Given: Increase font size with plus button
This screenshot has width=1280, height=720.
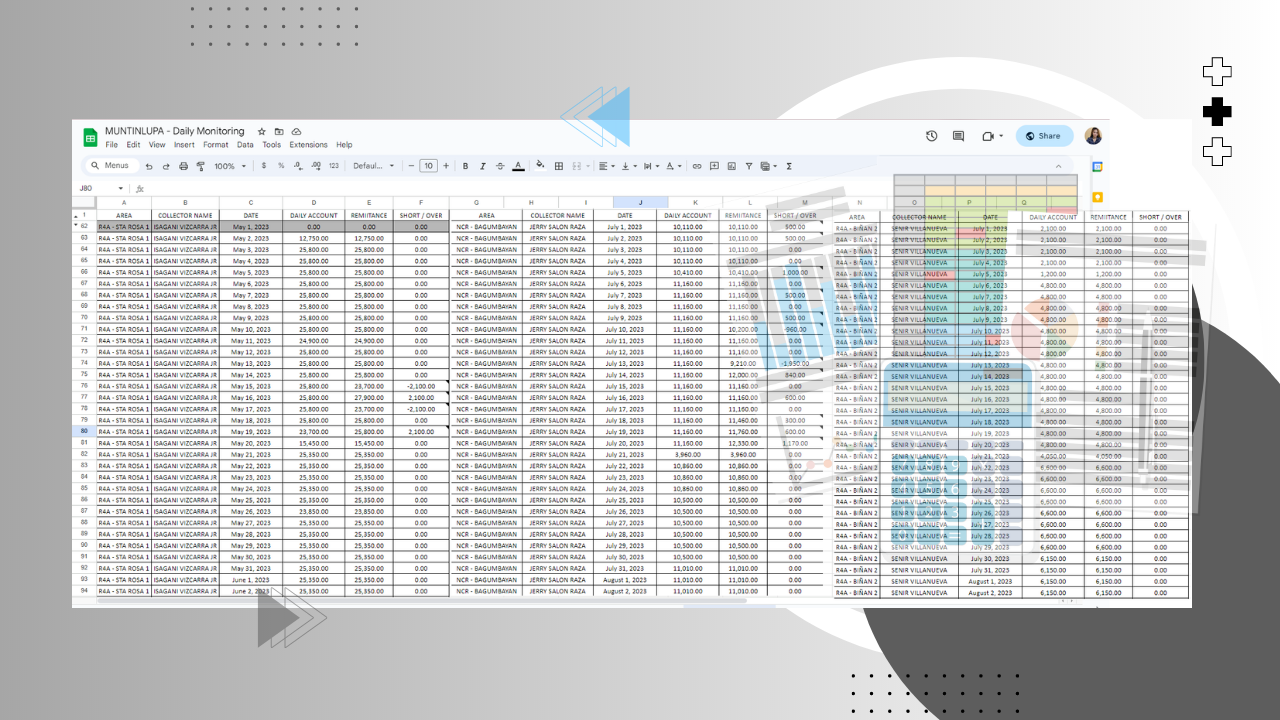Looking at the screenshot, I should tap(446, 166).
